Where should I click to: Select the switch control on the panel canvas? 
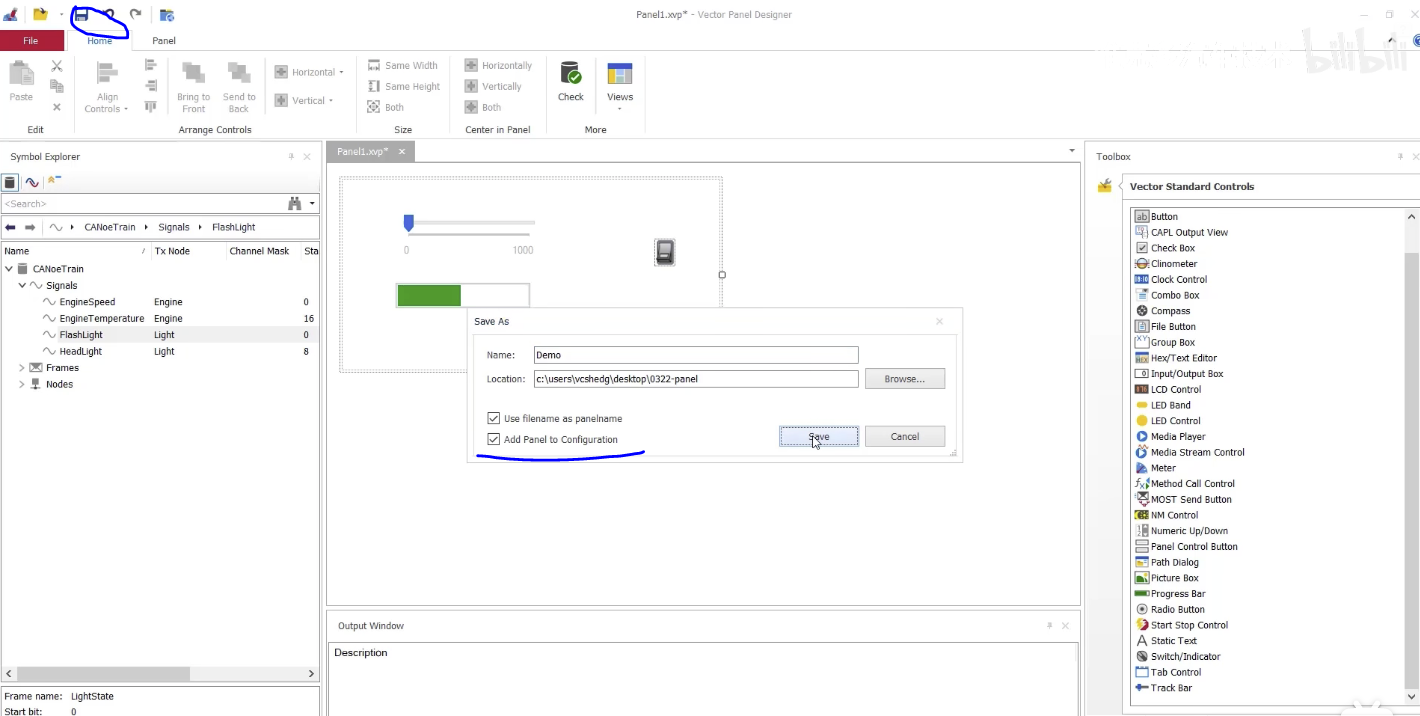pyautogui.click(x=665, y=252)
